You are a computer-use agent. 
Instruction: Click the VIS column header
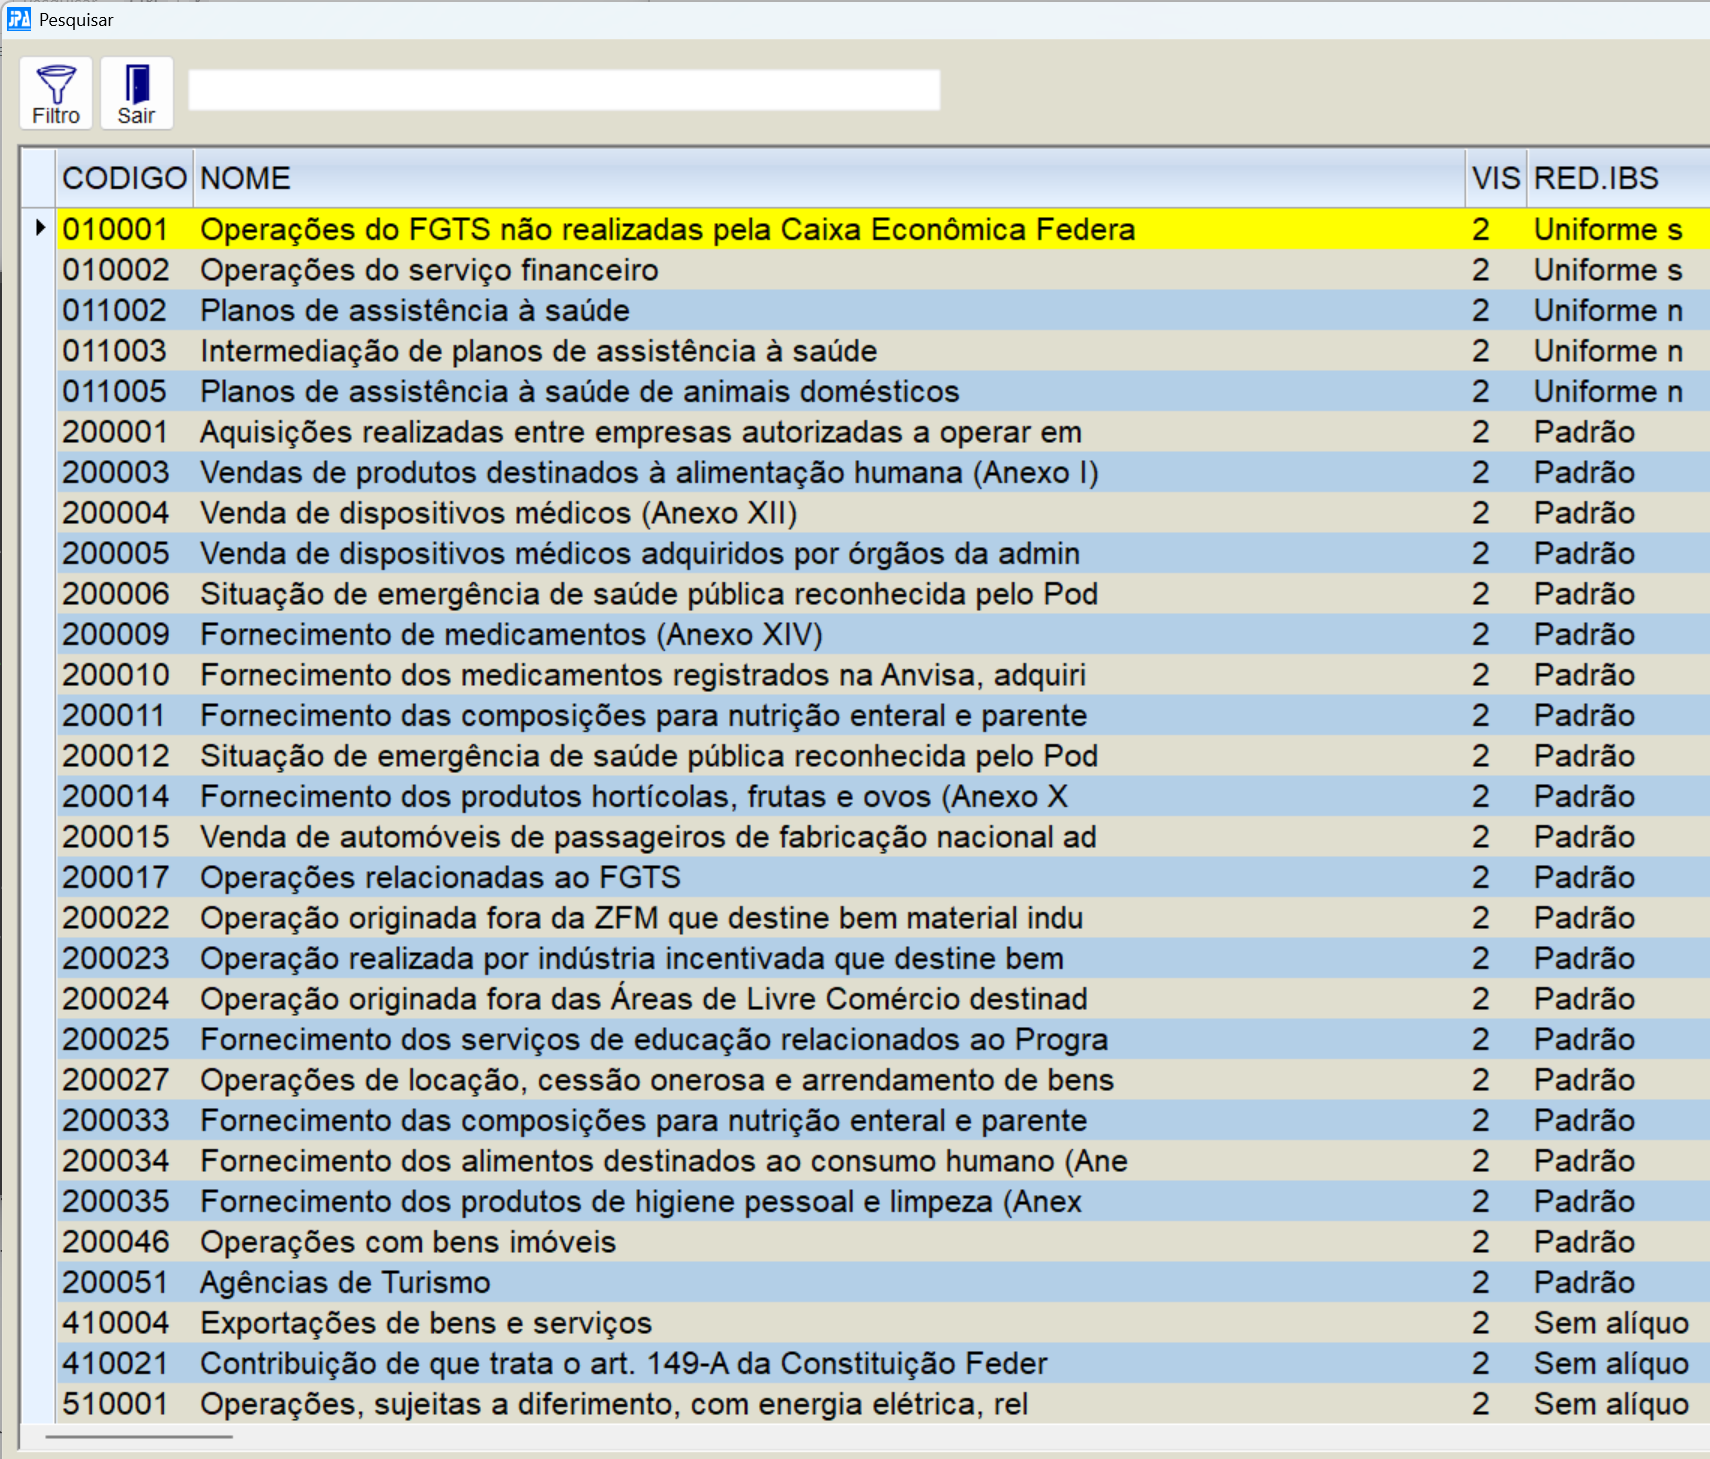(1495, 178)
